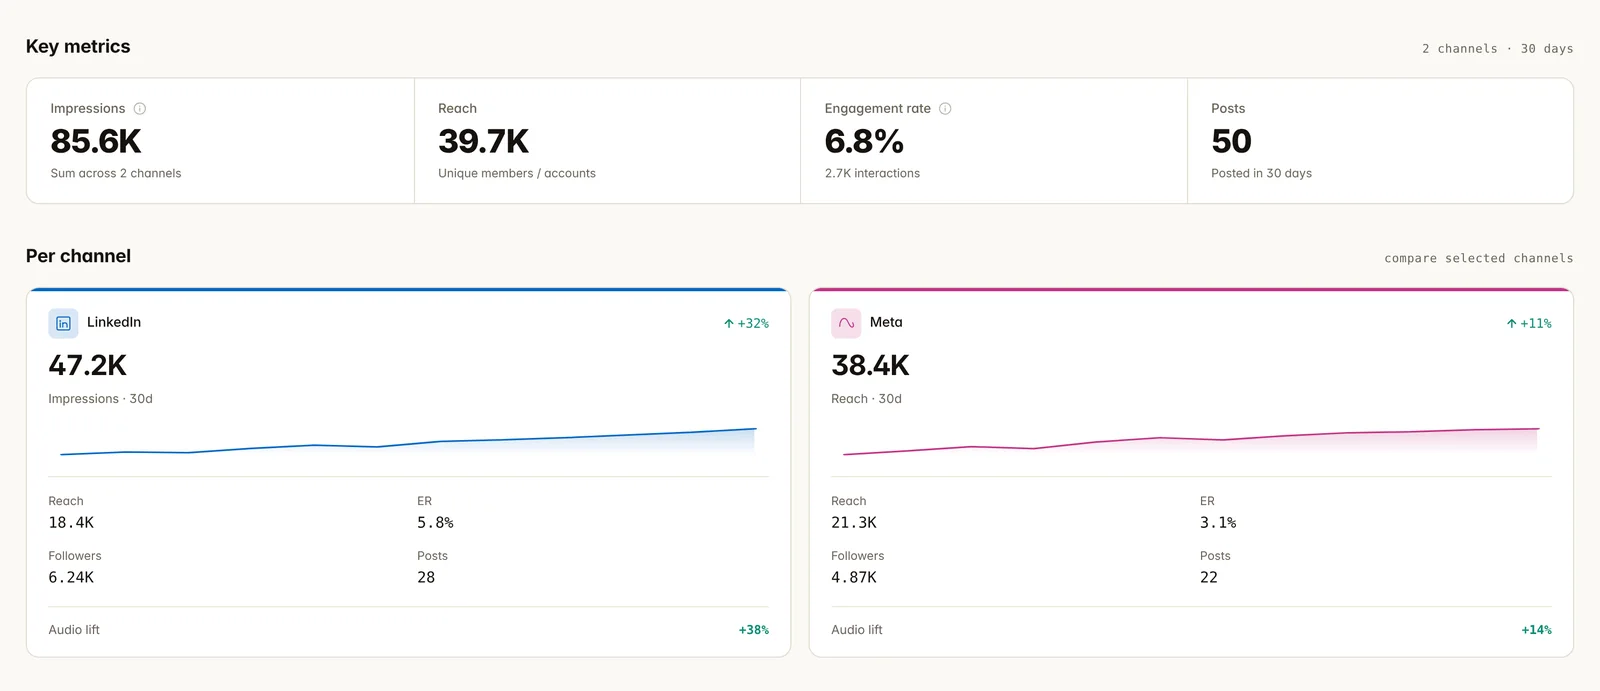Image resolution: width=1600 pixels, height=691 pixels.
Task: Click the LinkedIn Posts value 28
Action: tap(426, 578)
